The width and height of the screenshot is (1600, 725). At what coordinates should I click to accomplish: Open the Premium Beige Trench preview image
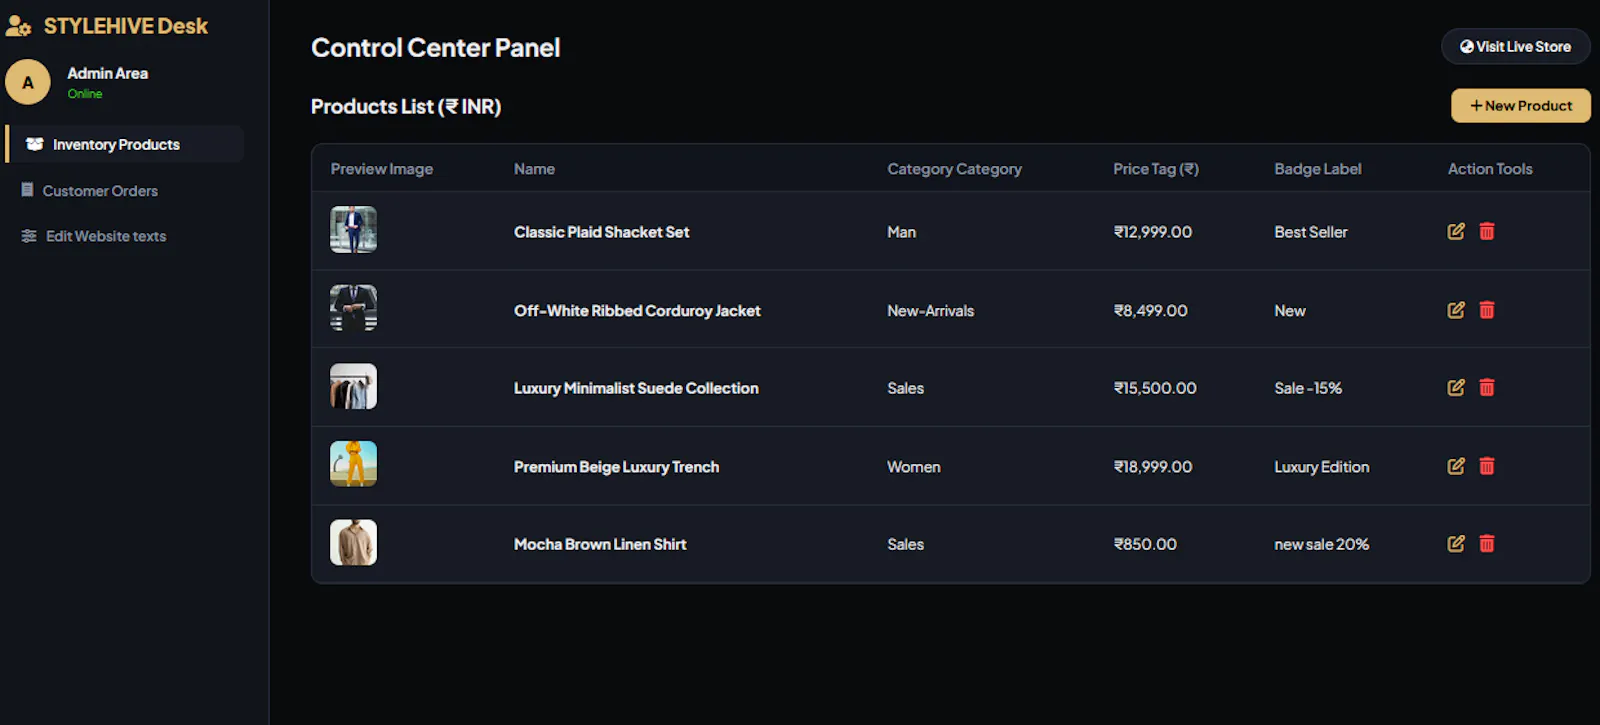point(354,464)
